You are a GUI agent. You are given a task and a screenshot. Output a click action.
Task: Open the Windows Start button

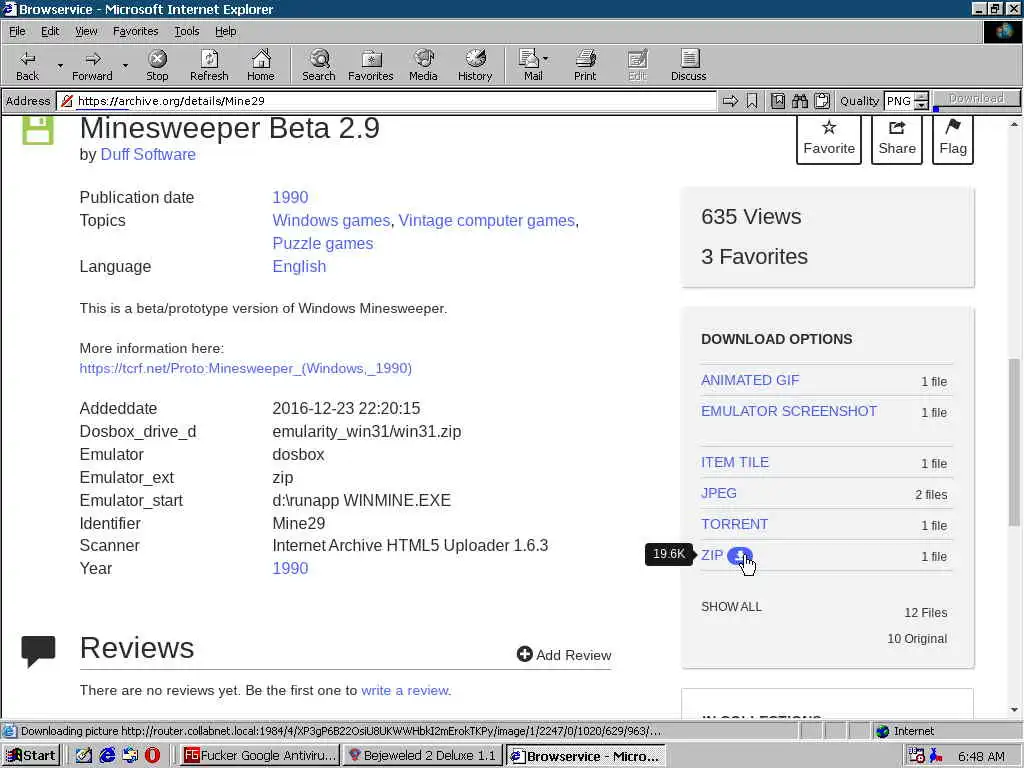click(31, 756)
